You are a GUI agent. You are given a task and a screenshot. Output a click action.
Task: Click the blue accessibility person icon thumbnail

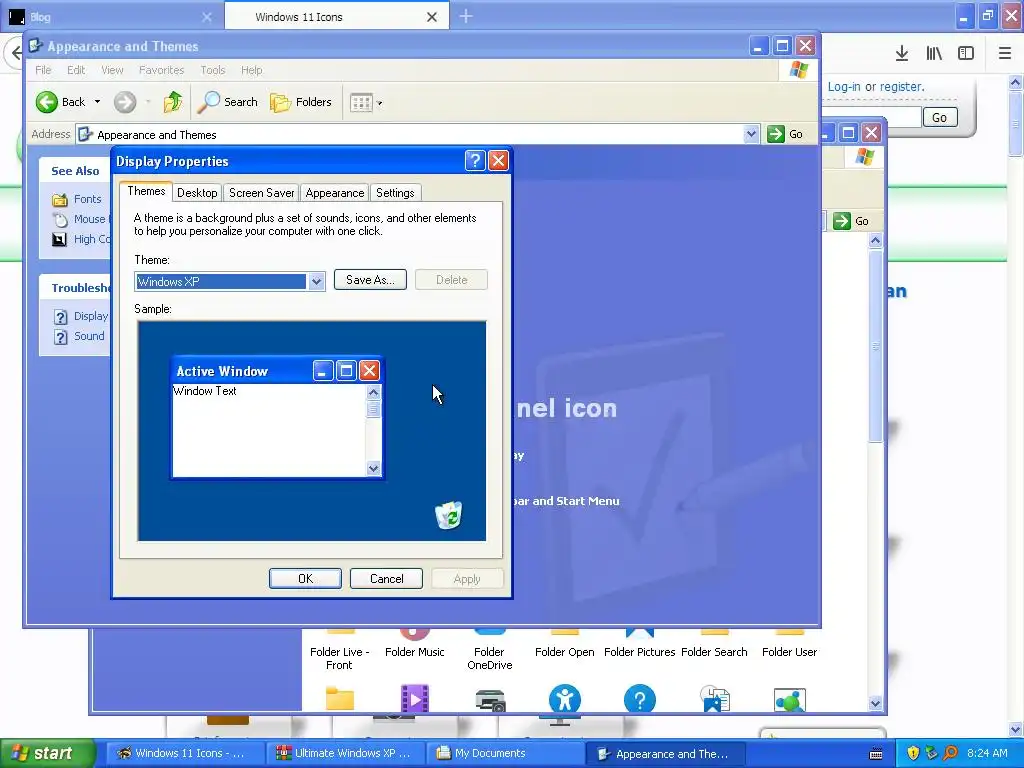565,699
